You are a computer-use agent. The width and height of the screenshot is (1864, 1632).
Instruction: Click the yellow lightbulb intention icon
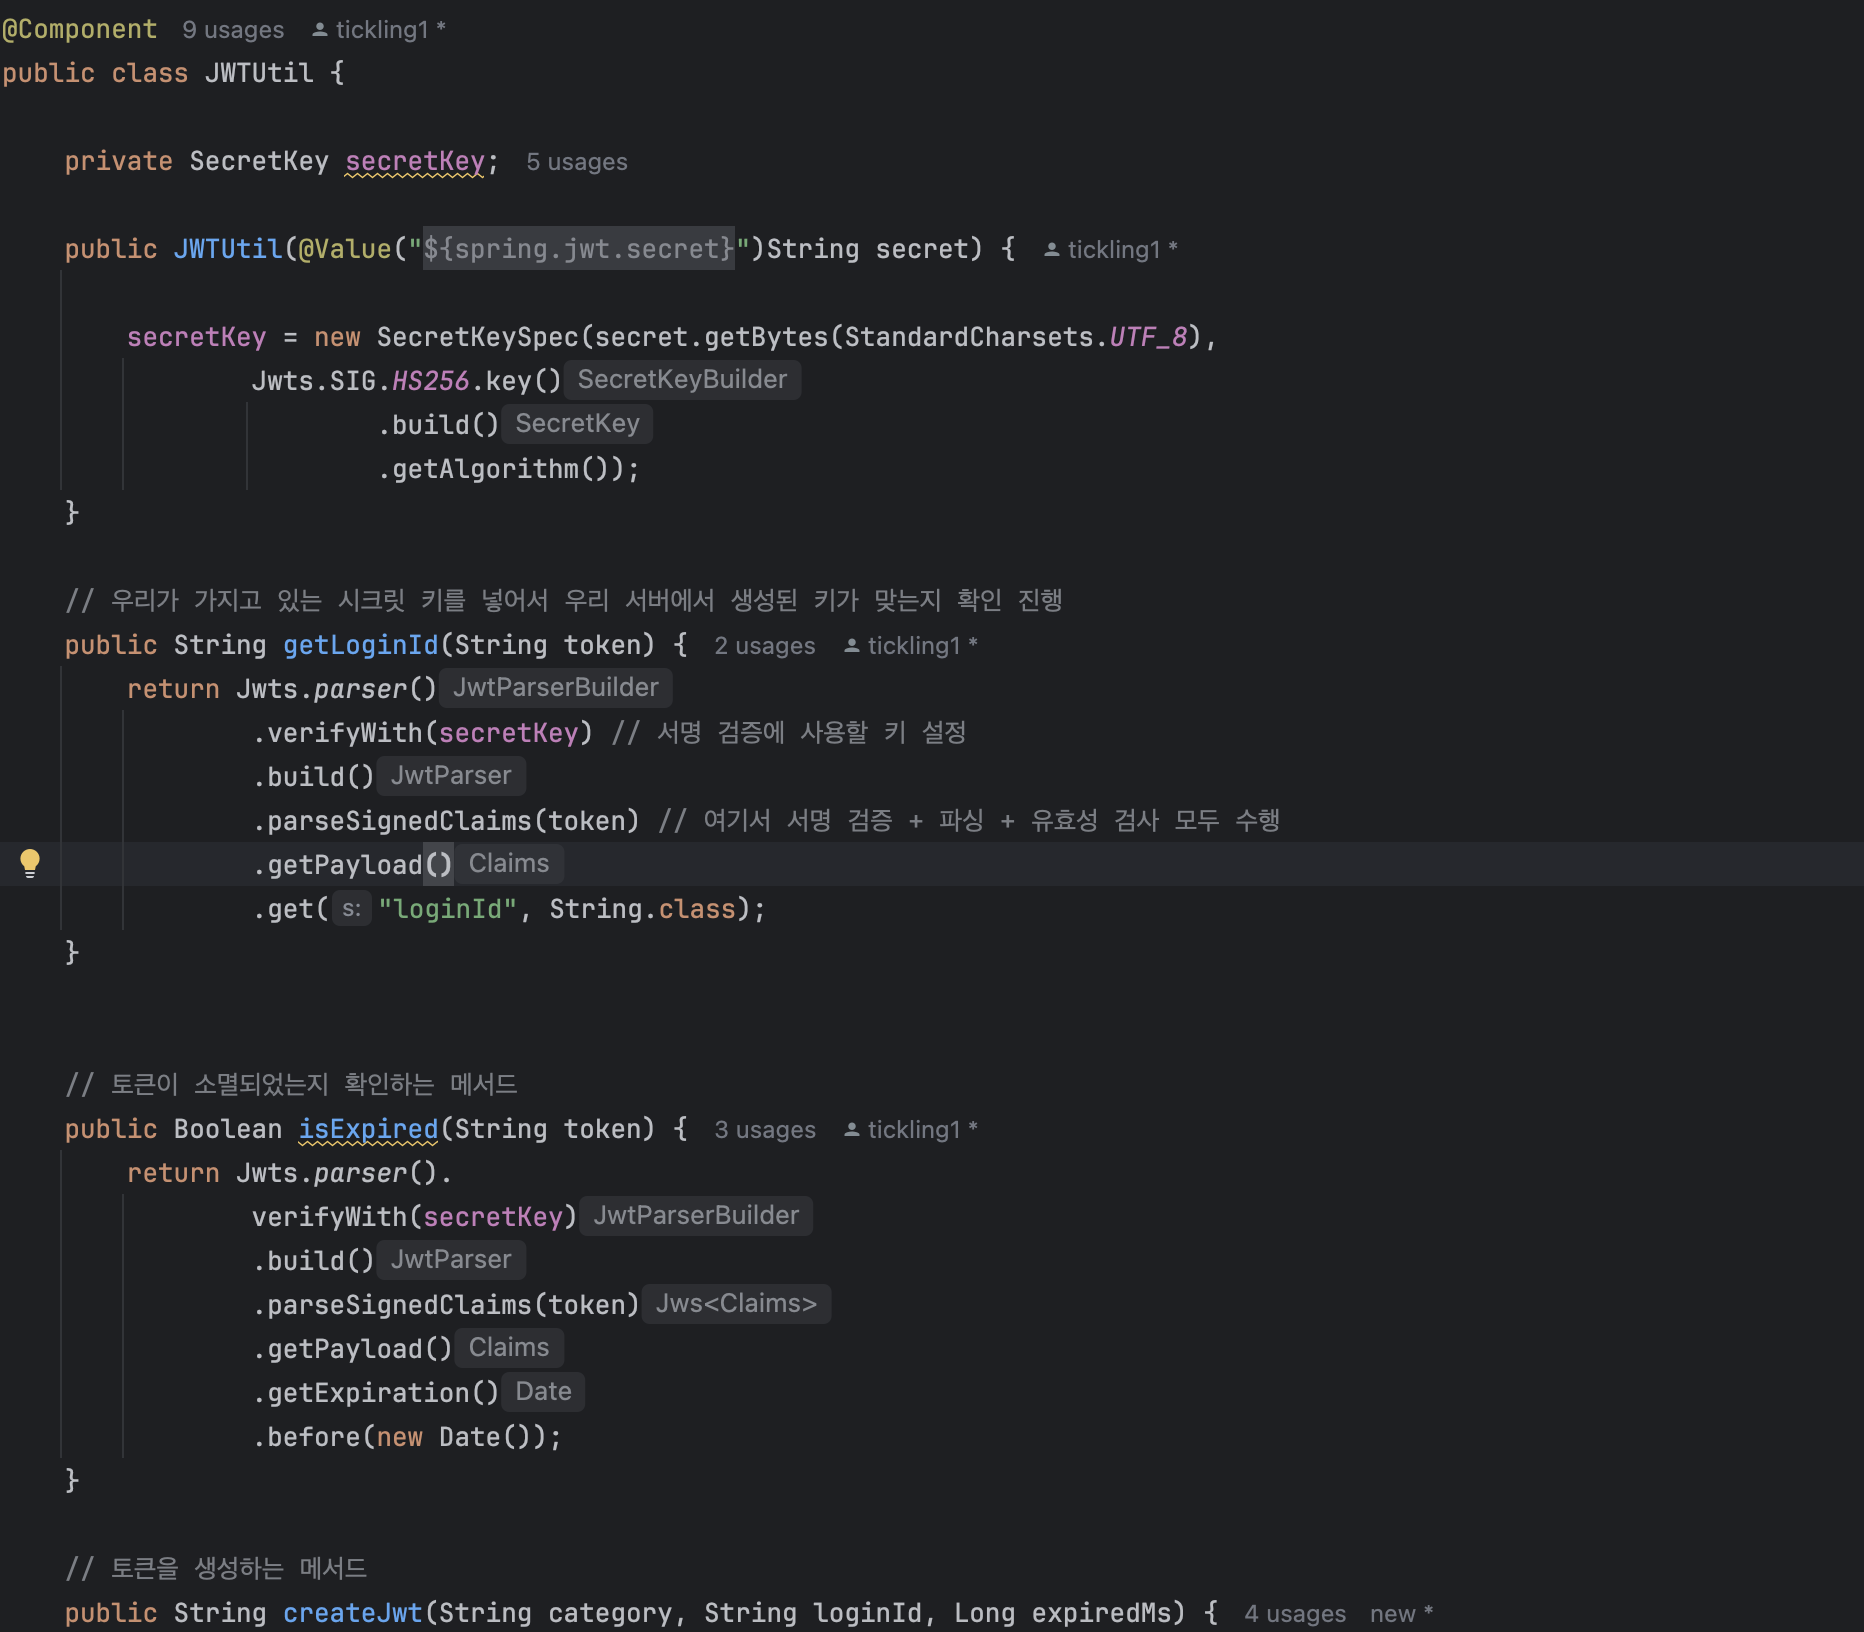30,863
